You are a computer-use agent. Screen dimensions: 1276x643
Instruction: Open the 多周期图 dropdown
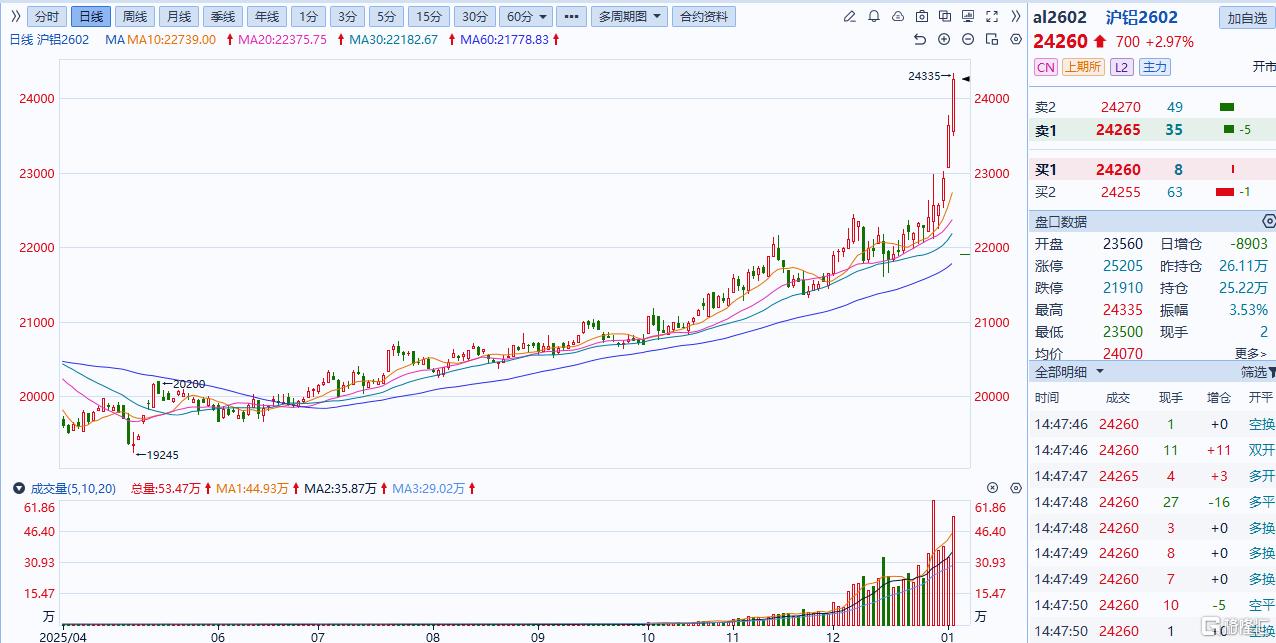(626, 17)
